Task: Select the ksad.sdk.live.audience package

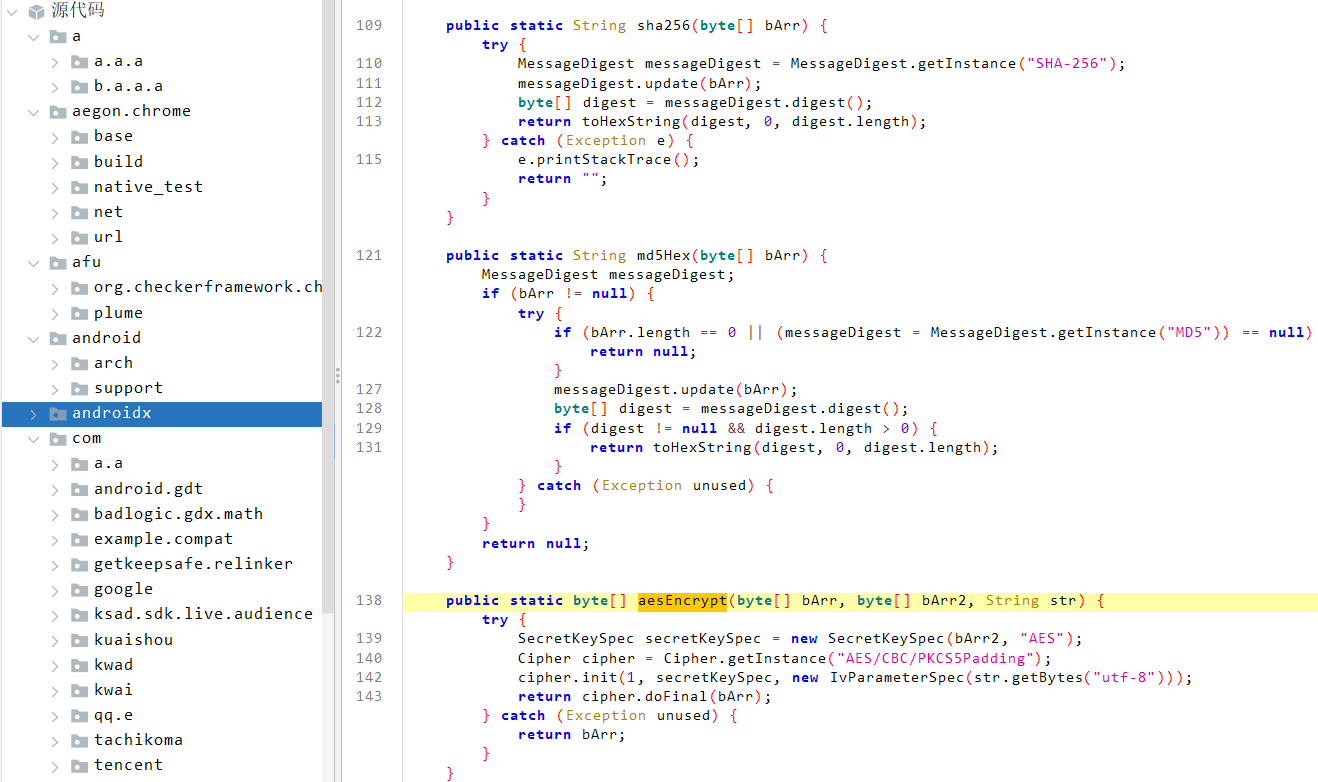Action: [x=203, y=614]
